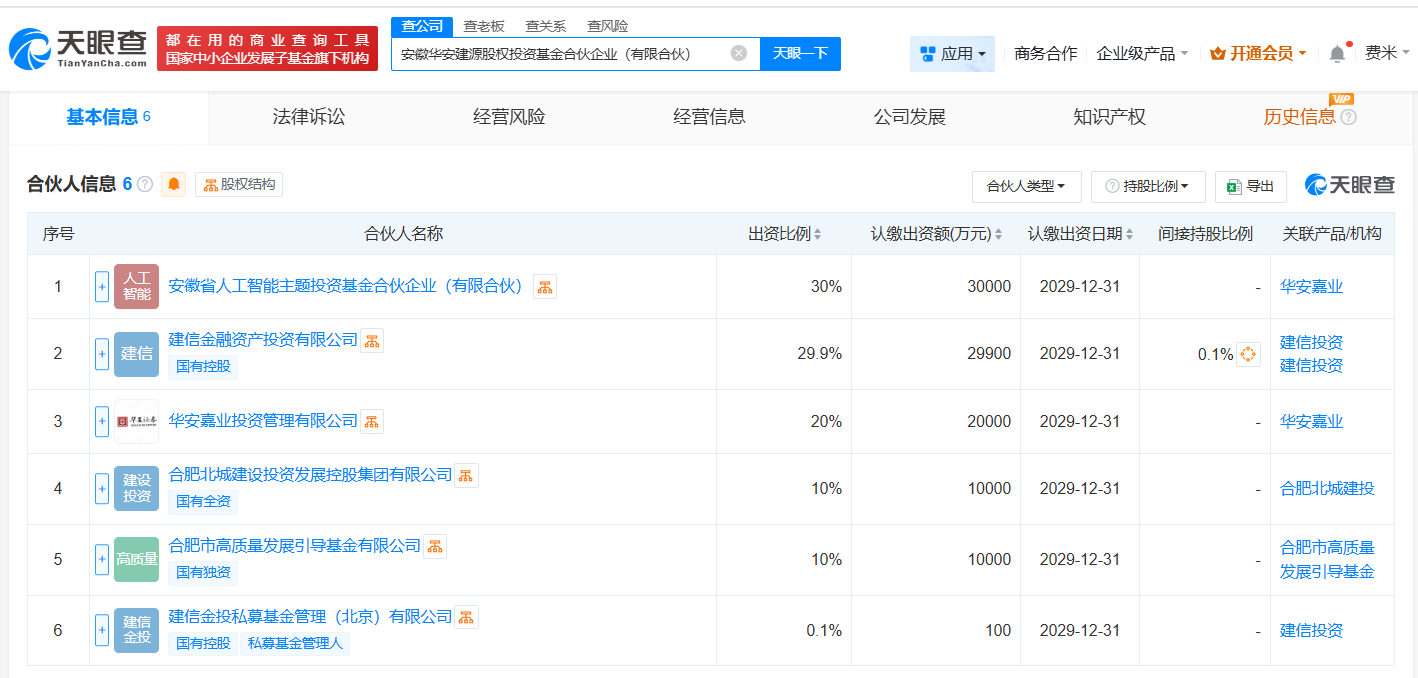Open notifications bell in the top header

pos(1337,54)
